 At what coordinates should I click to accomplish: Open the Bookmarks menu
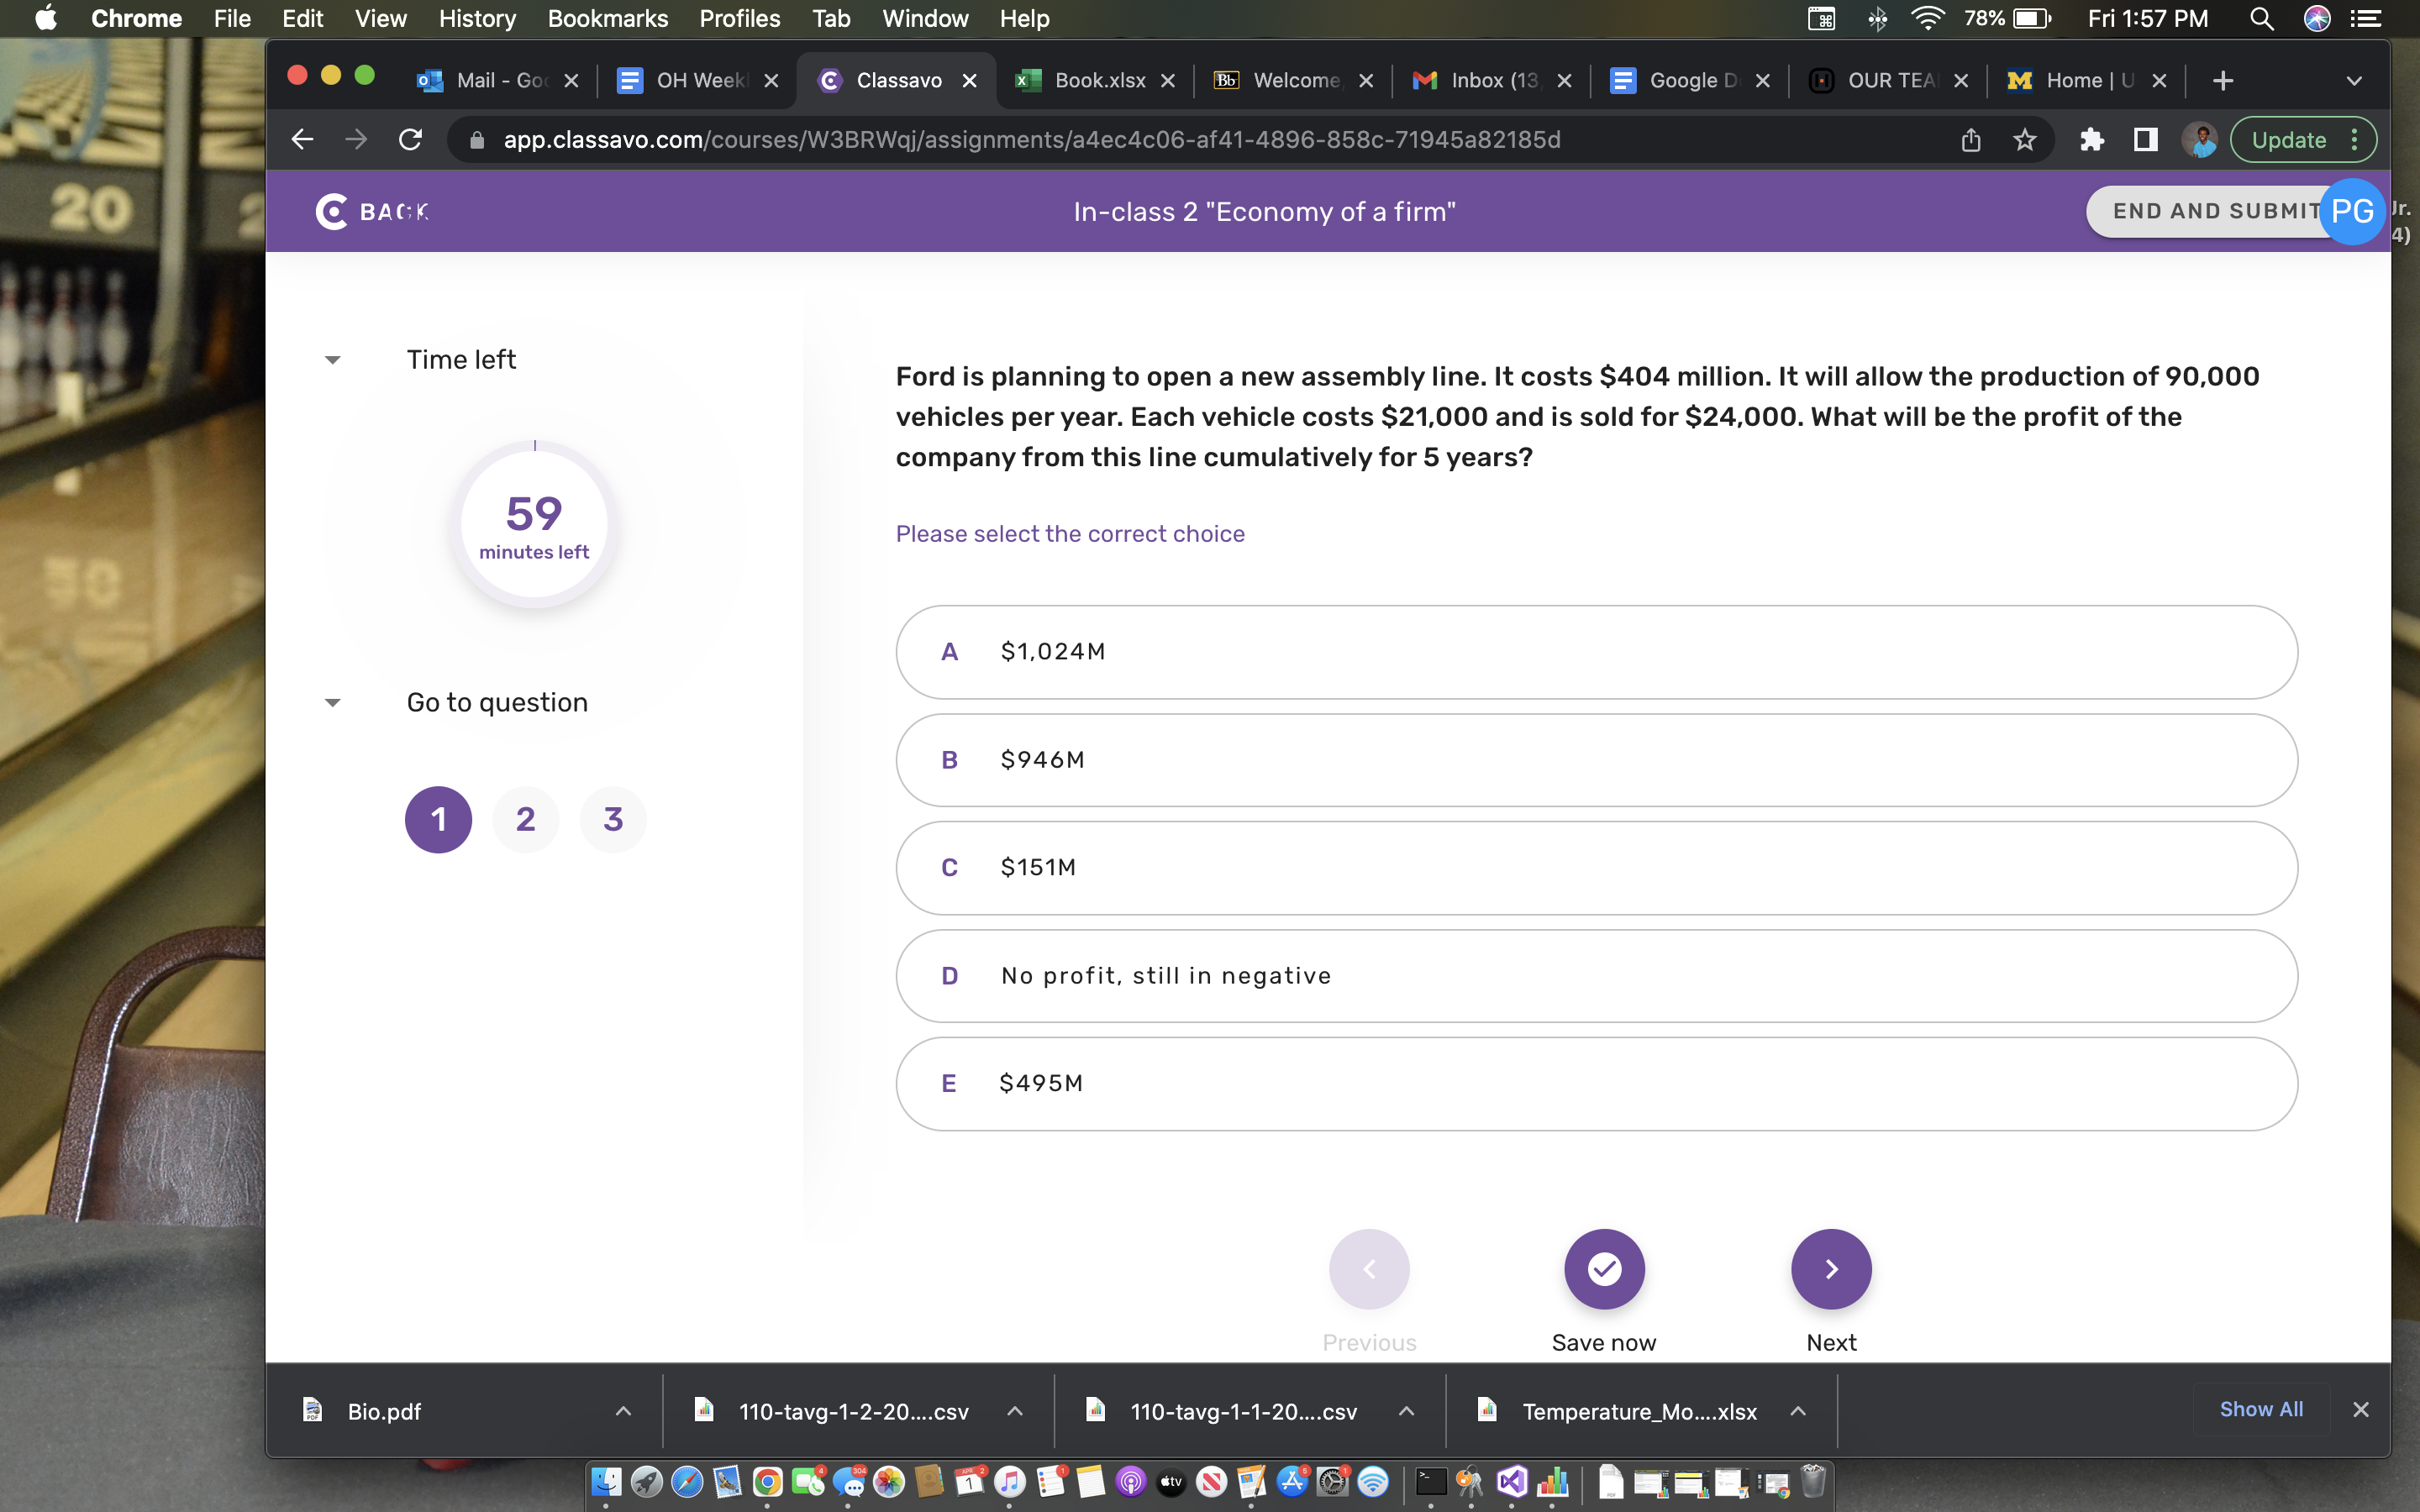[x=607, y=18]
